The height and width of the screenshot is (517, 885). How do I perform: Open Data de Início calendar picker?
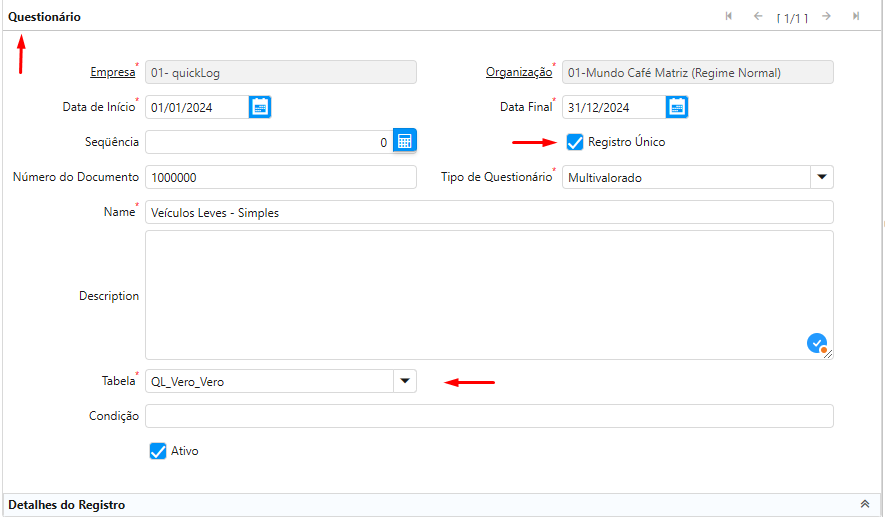260,107
